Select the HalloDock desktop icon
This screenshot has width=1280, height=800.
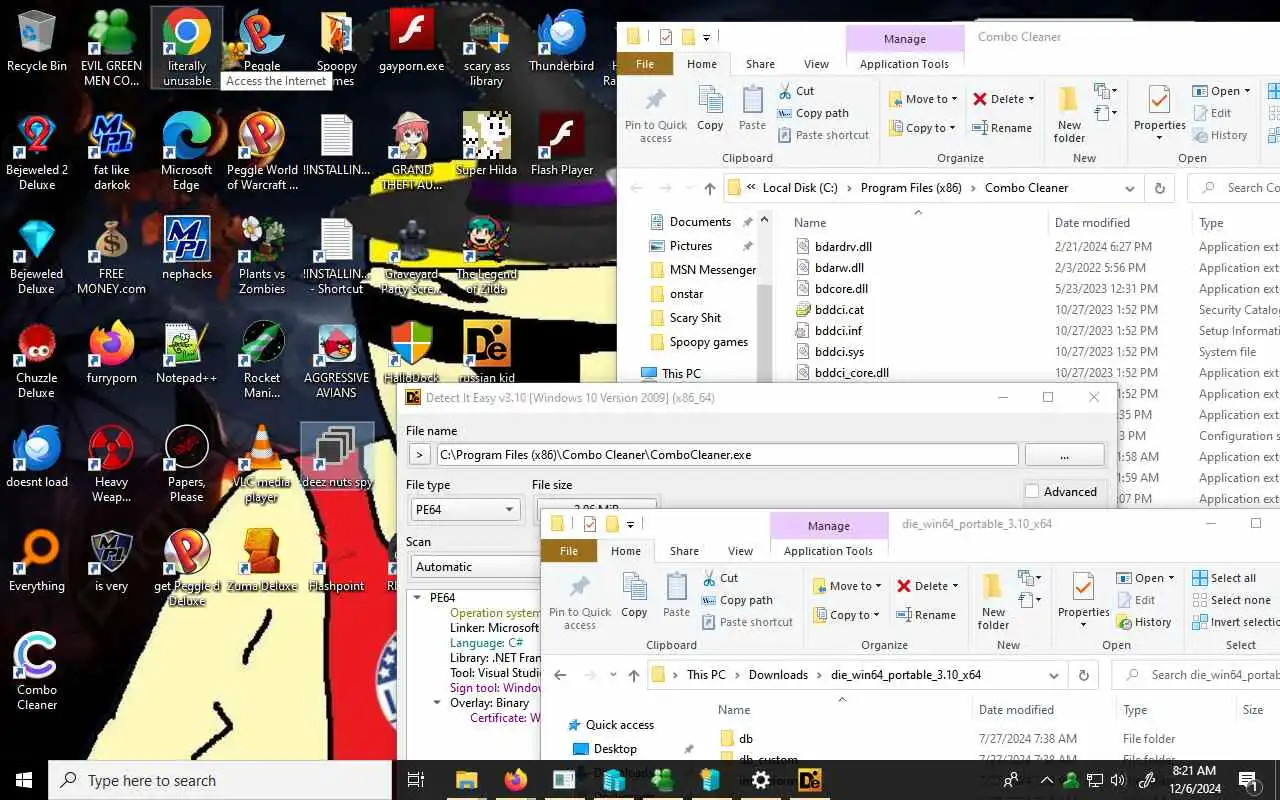coord(412,353)
